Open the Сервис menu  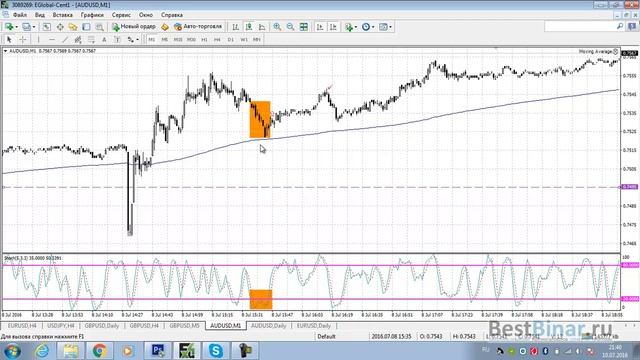point(121,15)
